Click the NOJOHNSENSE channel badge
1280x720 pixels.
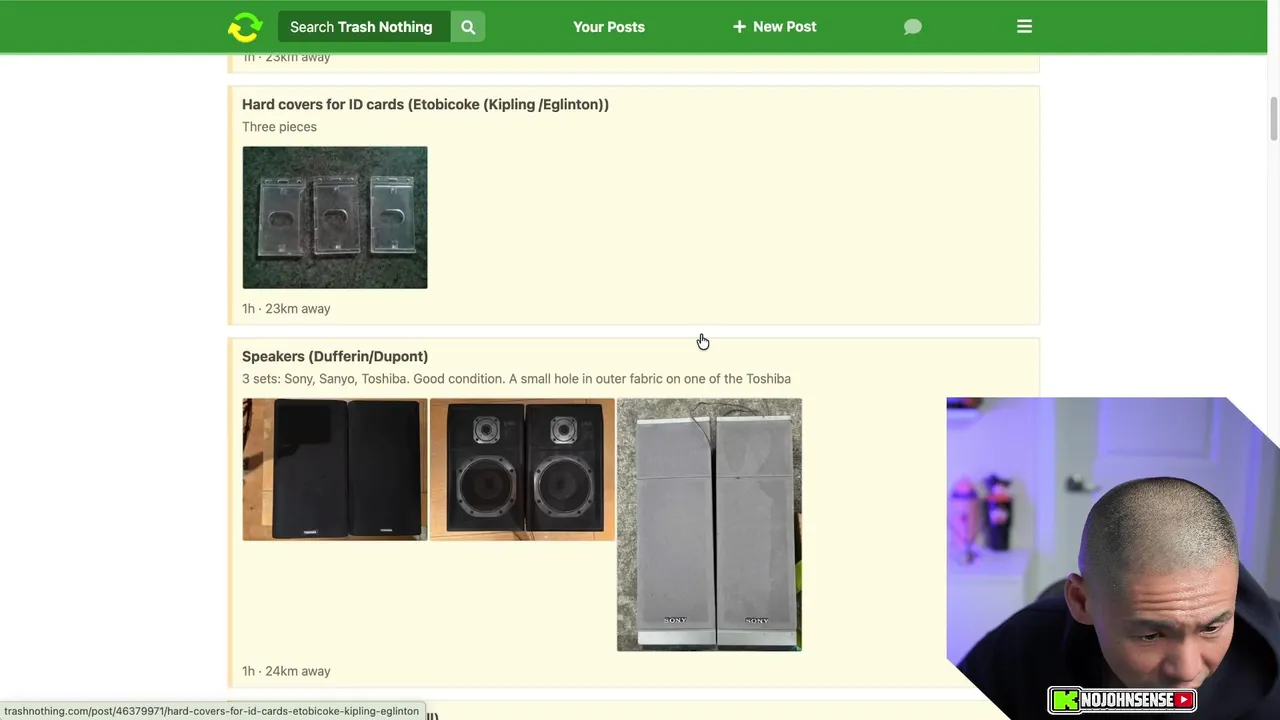coord(1122,700)
